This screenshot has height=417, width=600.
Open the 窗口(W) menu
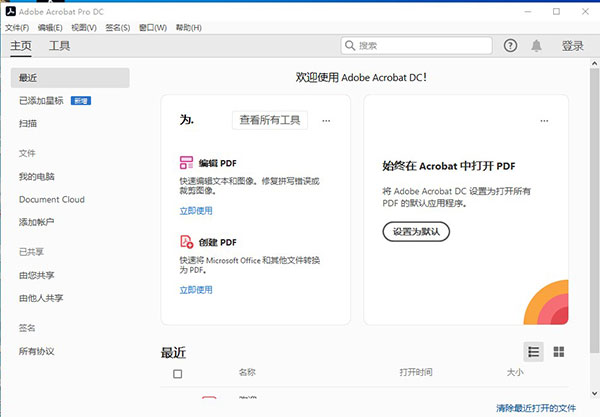click(x=153, y=28)
